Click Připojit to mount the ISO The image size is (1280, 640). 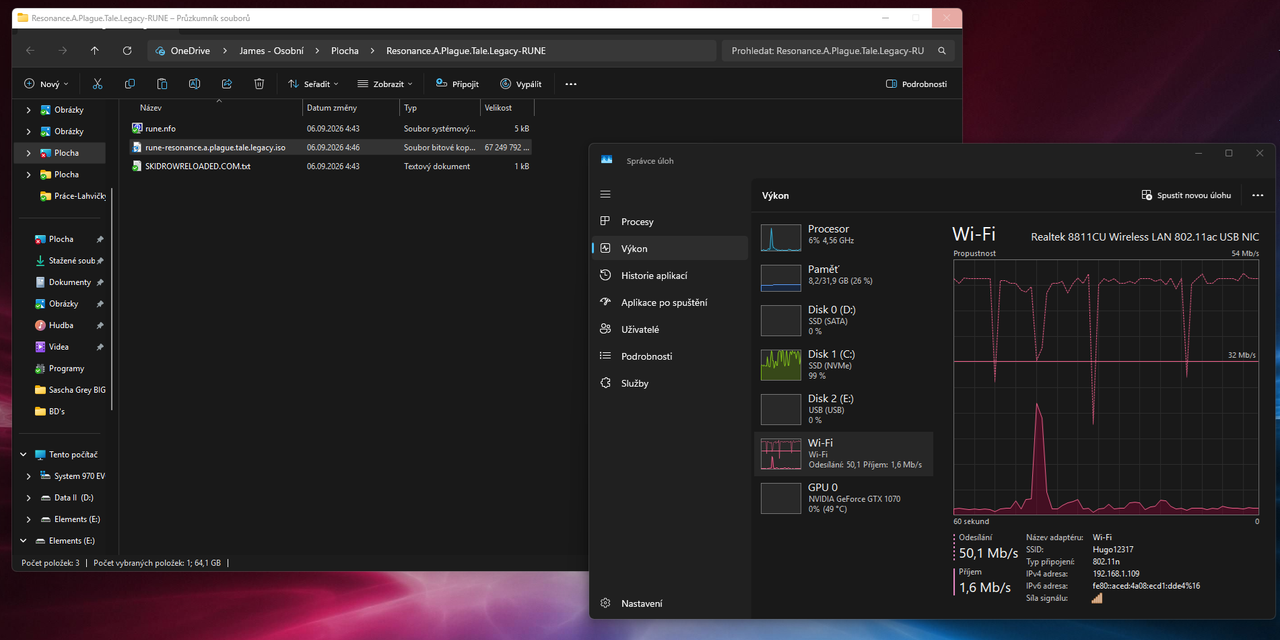(457, 84)
